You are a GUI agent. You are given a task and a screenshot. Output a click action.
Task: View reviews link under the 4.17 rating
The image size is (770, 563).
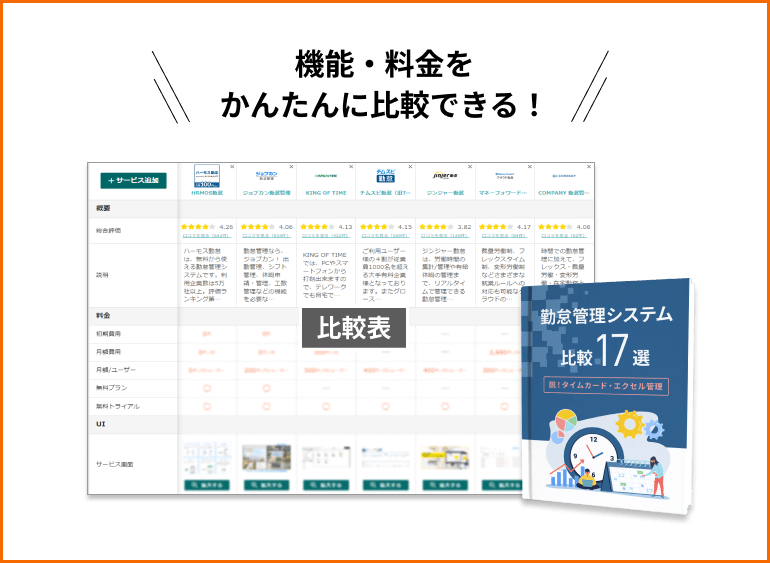point(505,236)
